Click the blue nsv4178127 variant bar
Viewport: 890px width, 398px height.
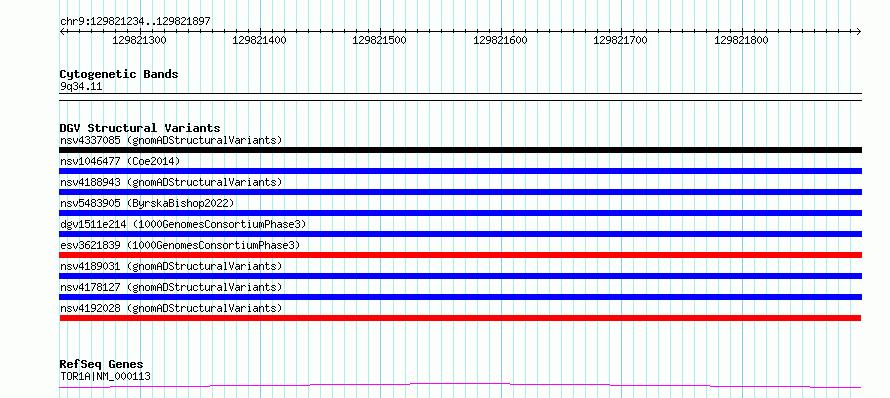click(x=460, y=297)
